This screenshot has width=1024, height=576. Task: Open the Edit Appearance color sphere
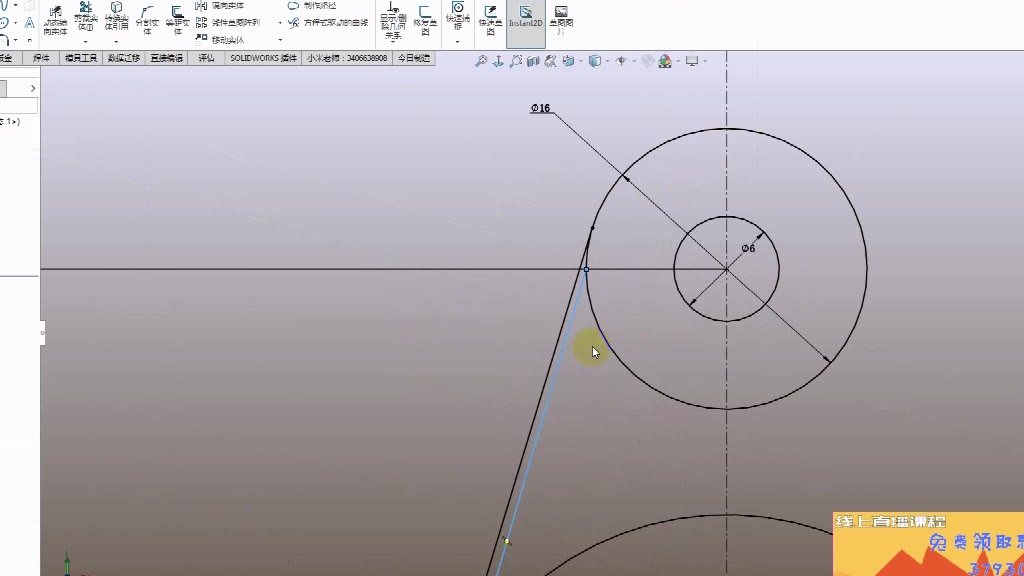click(x=647, y=61)
